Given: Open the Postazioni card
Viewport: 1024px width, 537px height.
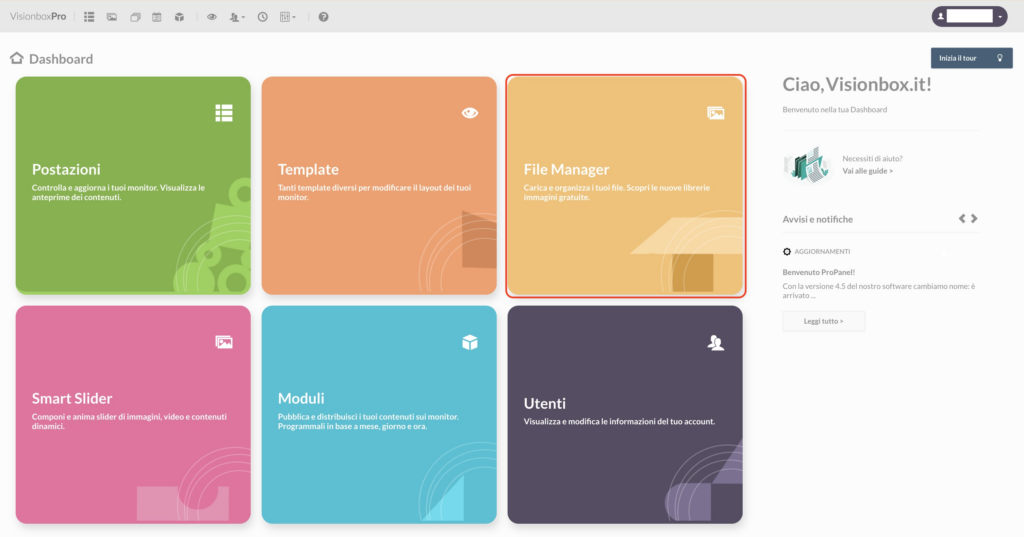Looking at the screenshot, I should point(133,186).
